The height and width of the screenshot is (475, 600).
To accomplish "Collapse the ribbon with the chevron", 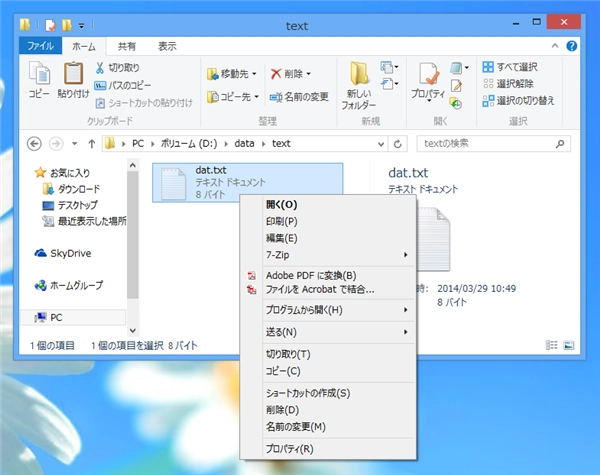I will [x=555, y=46].
